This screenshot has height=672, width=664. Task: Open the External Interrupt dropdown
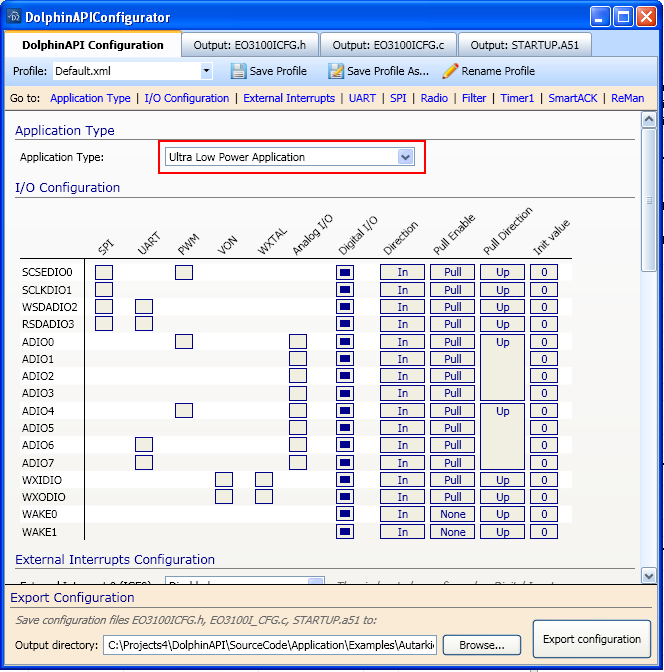pos(315,580)
